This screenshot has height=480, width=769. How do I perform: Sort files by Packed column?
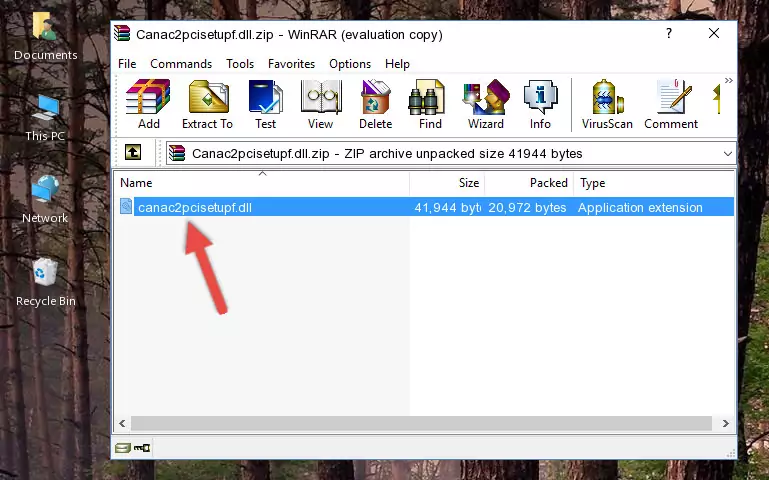(x=529, y=183)
